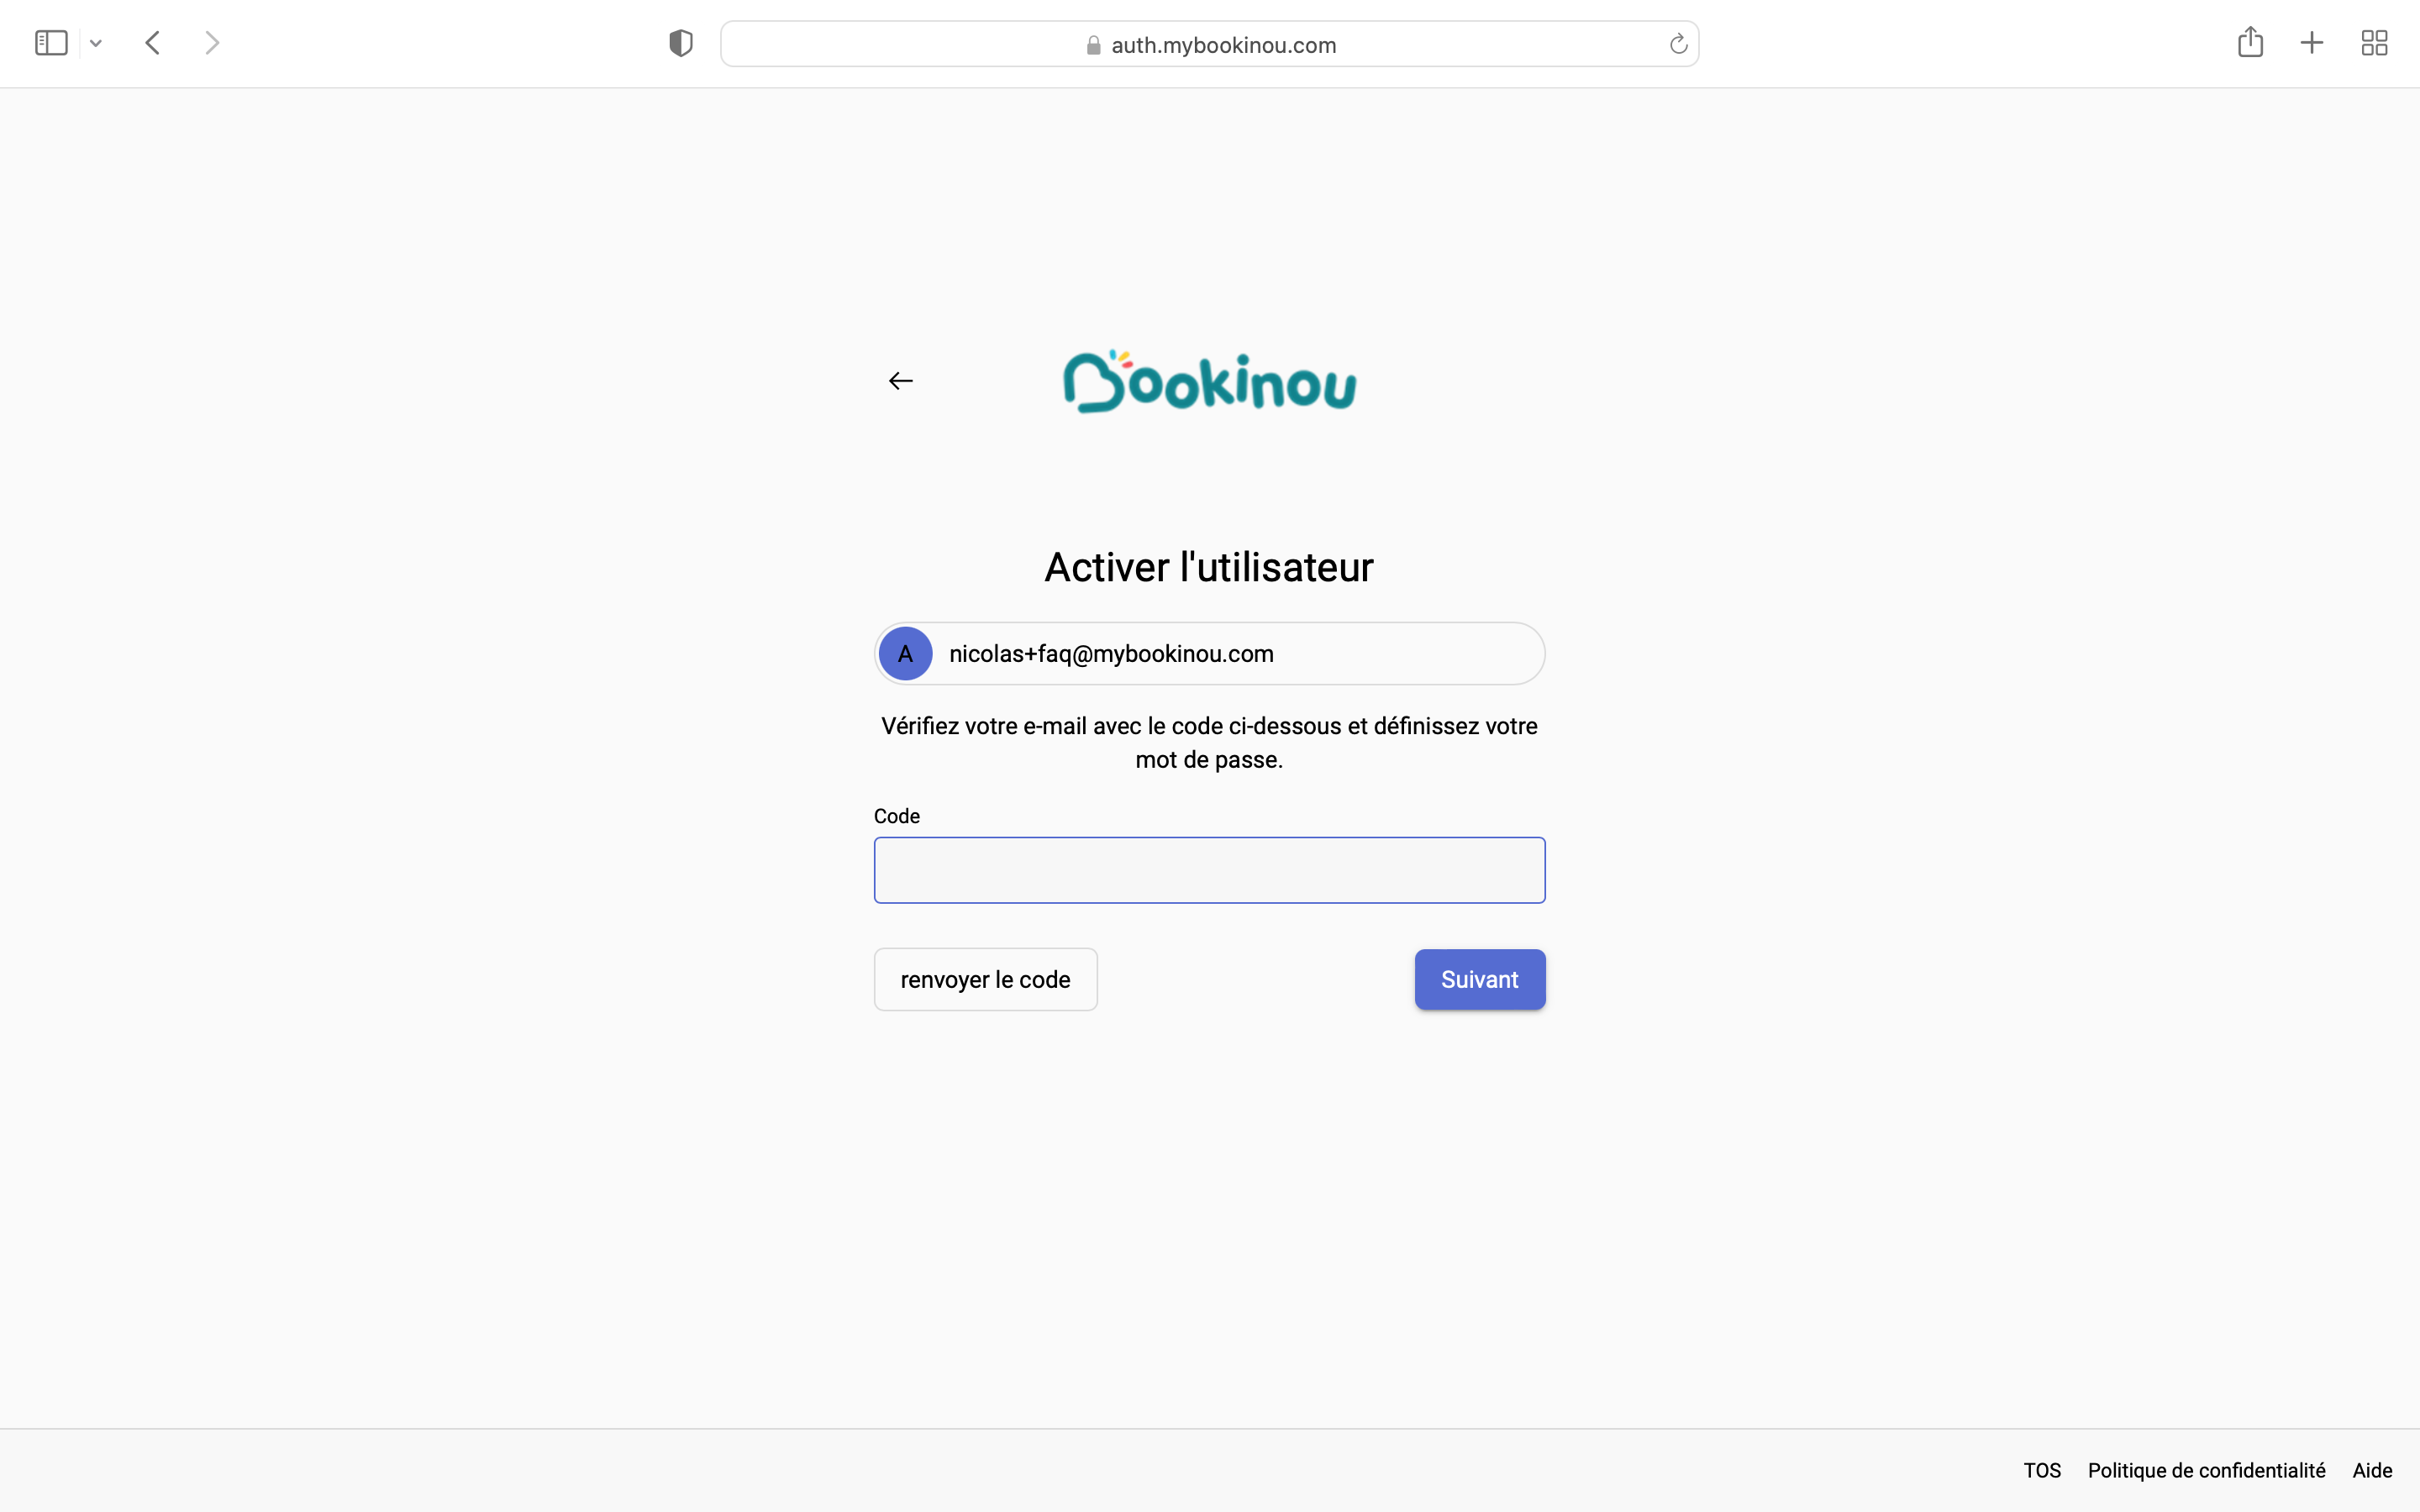Select the nicolas+faq@mybookinou.com account chip
The height and width of the screenshot is (1512, 2420).
pos(1209,654)
